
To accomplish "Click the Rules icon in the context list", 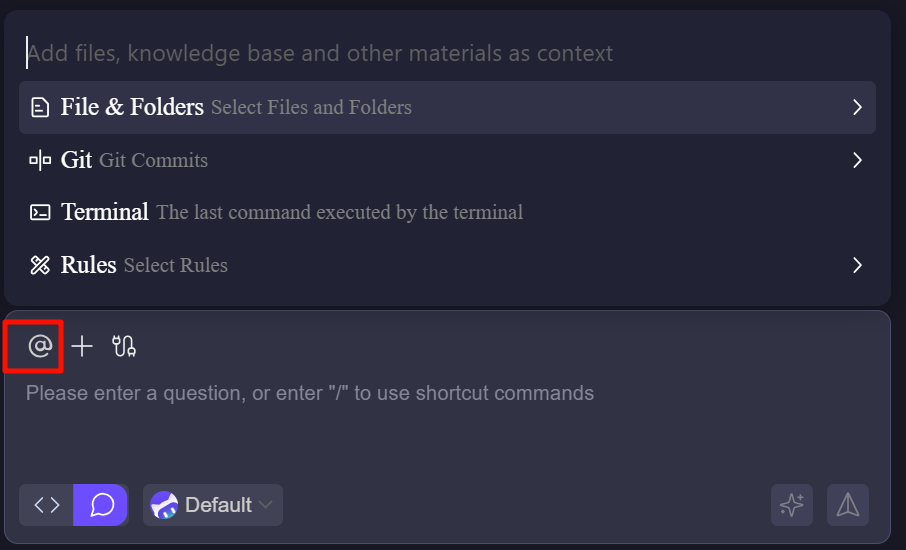I will (40, 265).
